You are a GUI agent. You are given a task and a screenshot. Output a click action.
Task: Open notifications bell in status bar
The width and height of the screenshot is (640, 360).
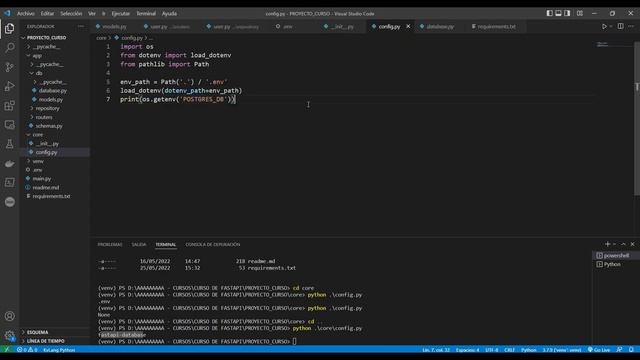(x=631, y=350)
